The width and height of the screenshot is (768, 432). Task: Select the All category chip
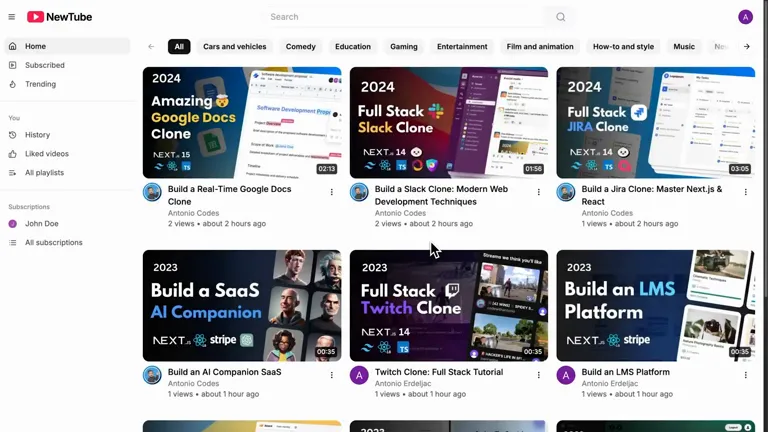tap(179, 47)
